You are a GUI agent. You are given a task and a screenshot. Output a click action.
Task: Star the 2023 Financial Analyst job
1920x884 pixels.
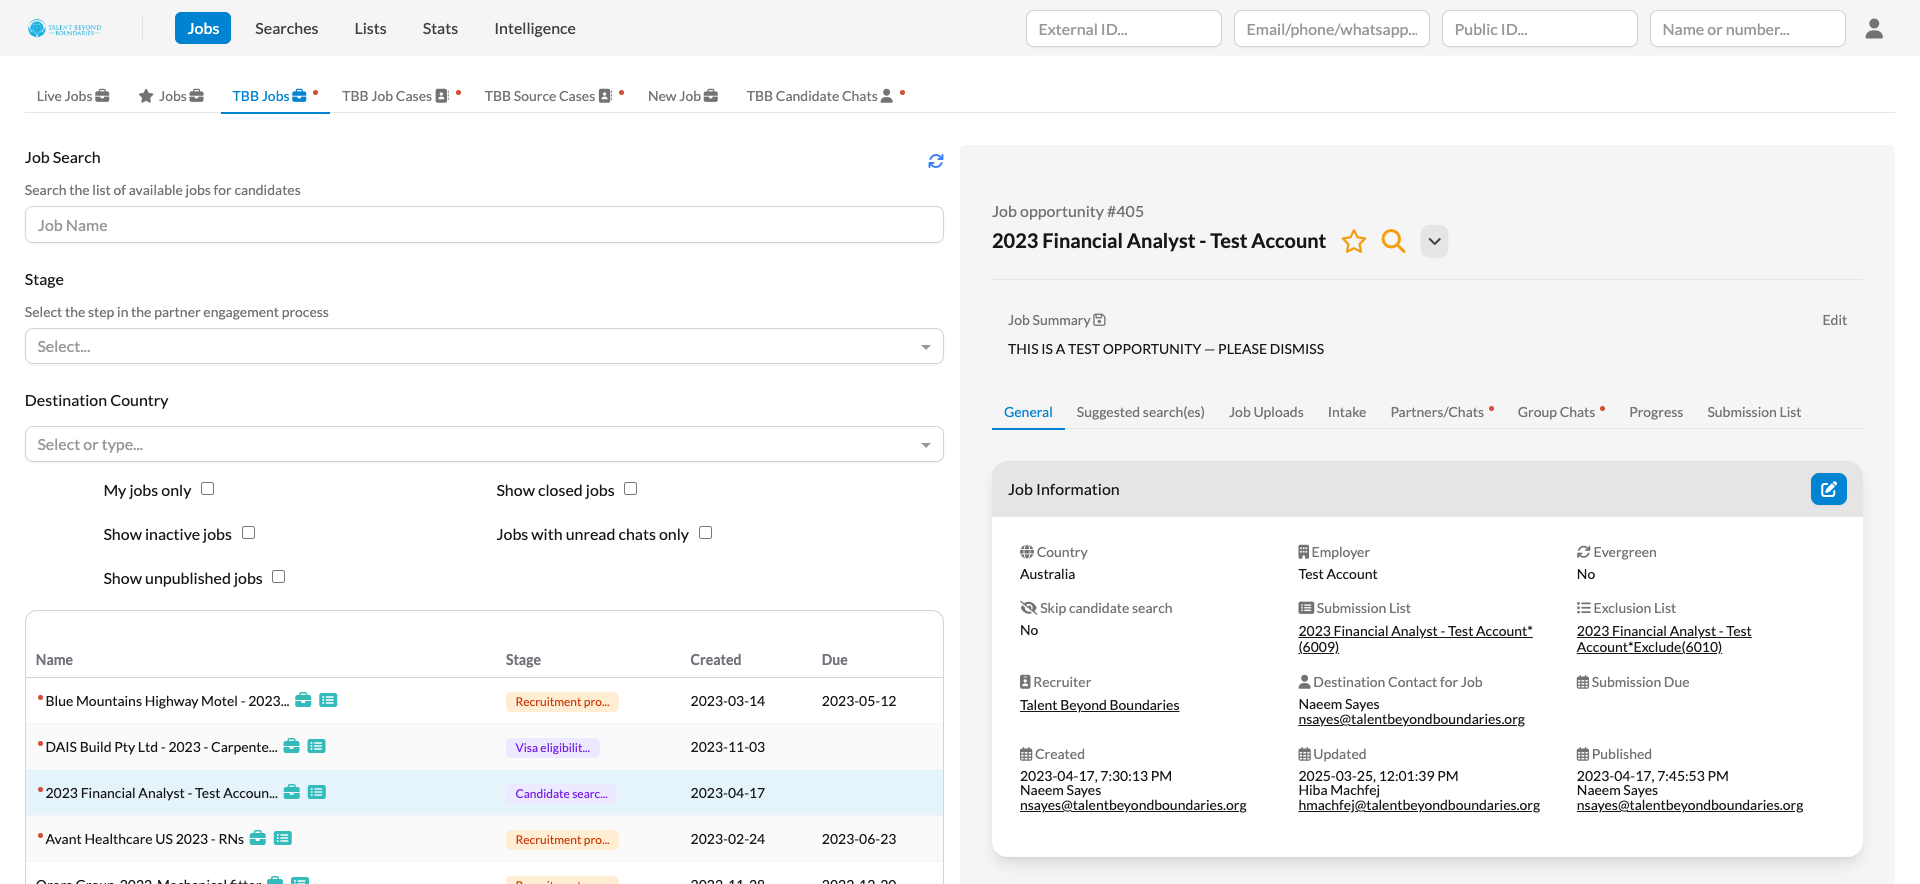click(x=1353, y=241)
